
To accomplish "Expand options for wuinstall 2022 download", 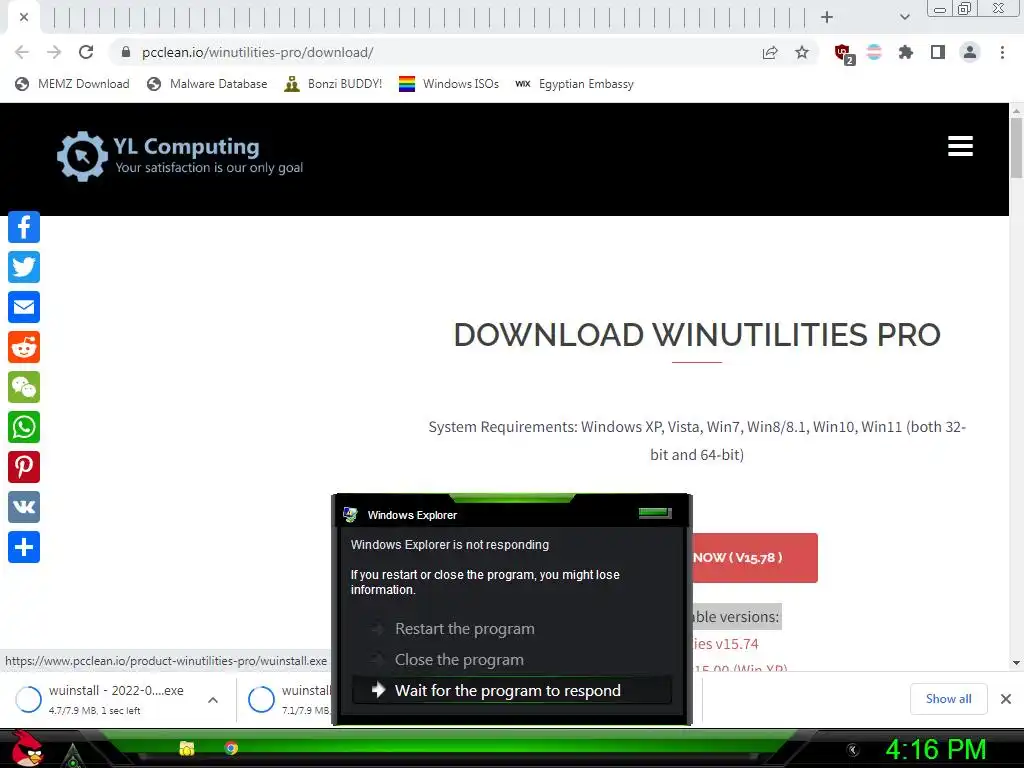I will point(213,699).
